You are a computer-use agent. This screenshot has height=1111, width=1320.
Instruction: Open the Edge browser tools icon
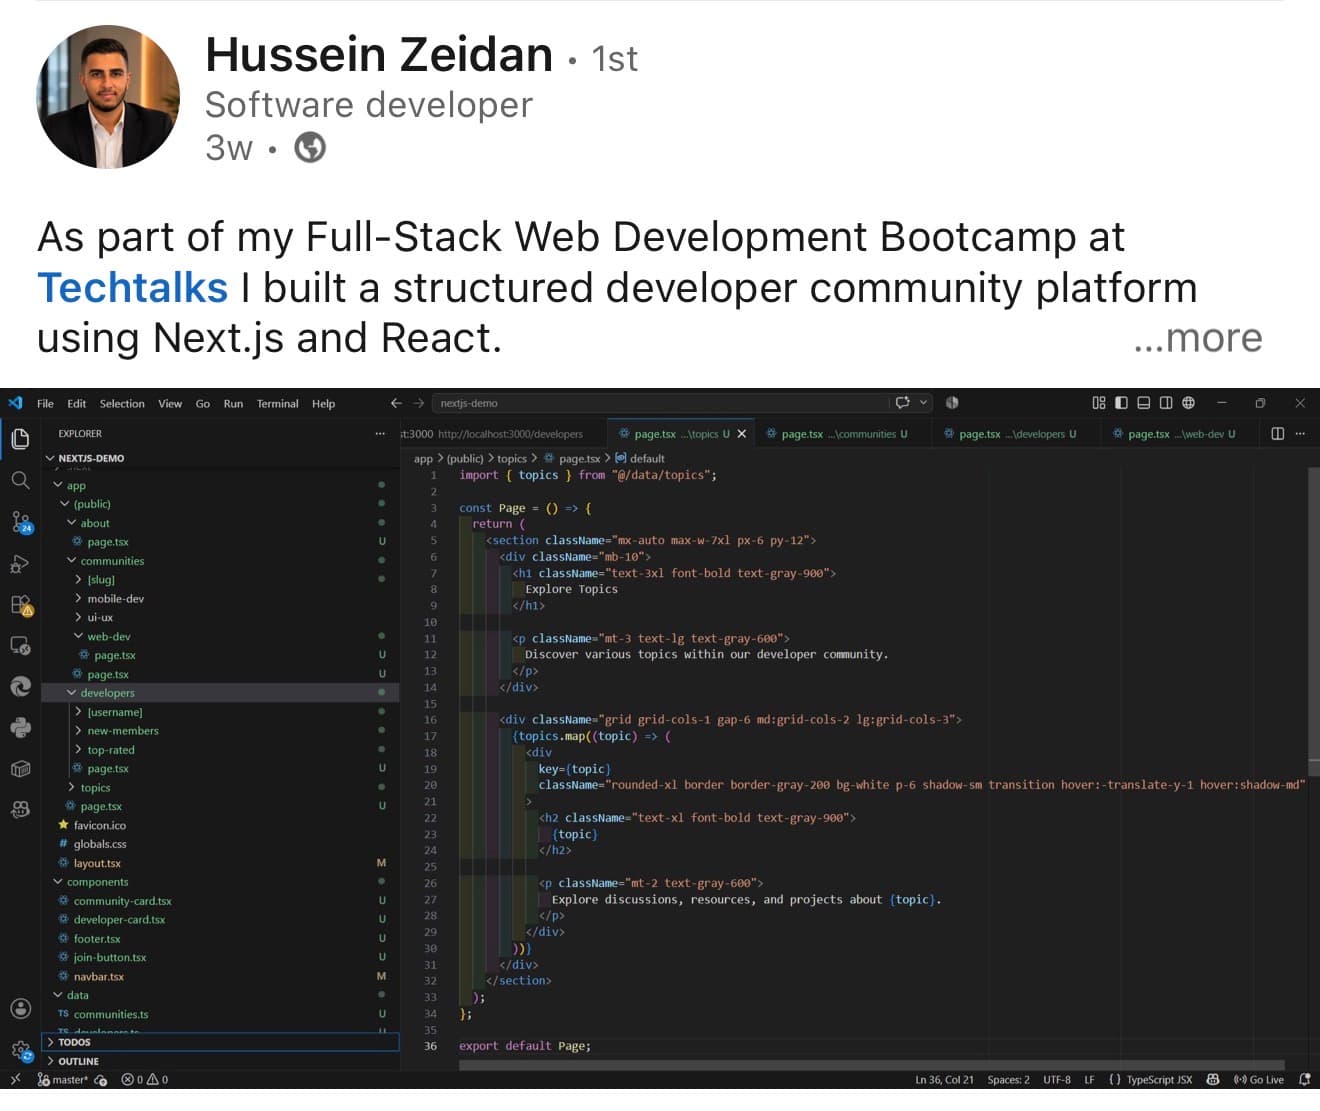tap(20, 687)
